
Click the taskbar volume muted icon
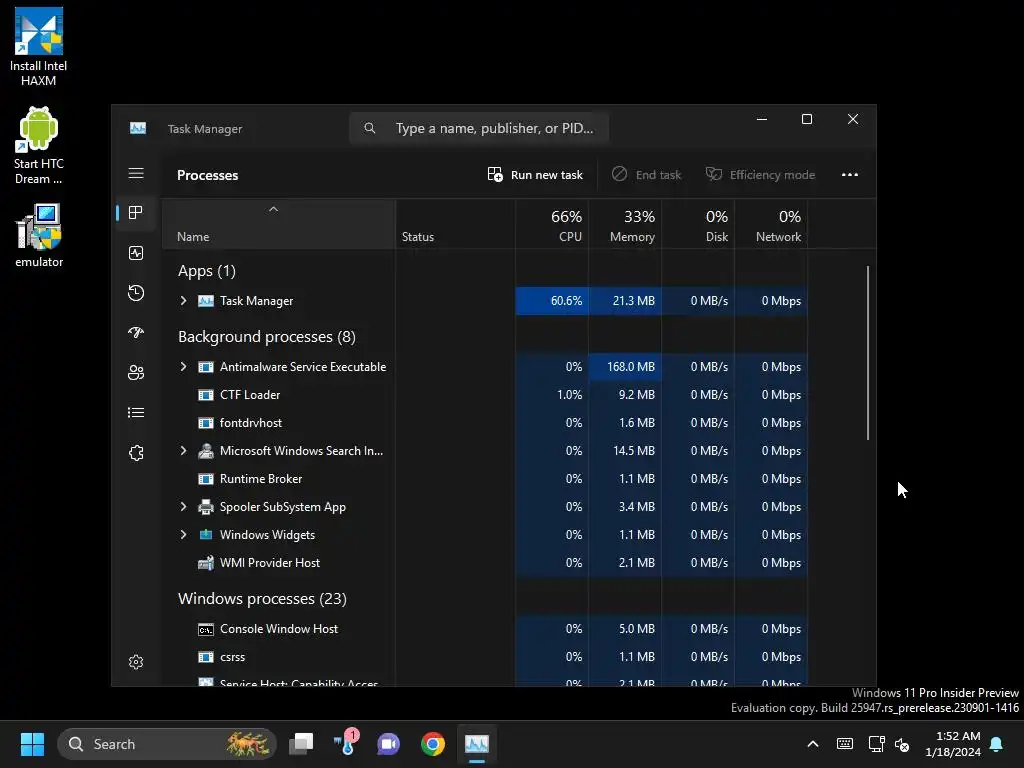(903, 744)
